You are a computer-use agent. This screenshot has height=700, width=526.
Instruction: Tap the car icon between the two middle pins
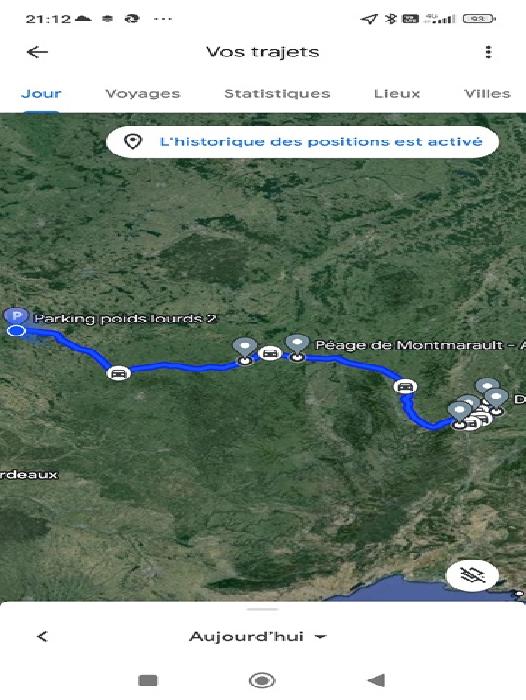[270, 354]
